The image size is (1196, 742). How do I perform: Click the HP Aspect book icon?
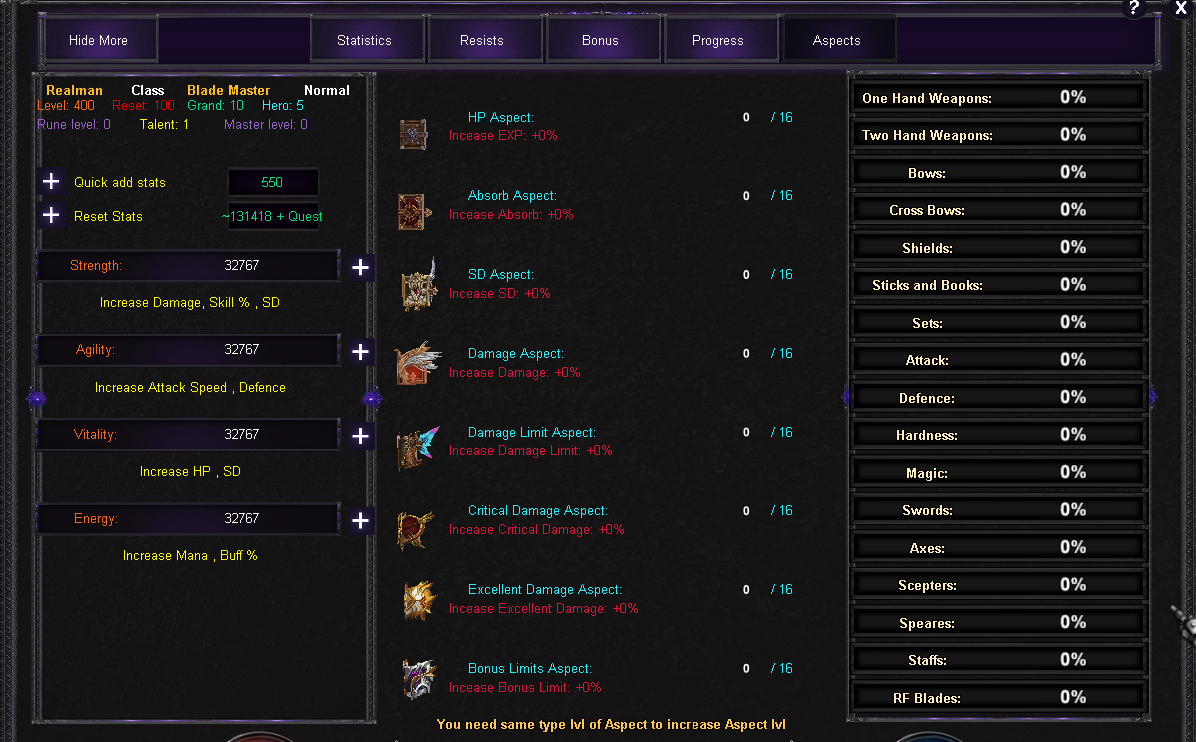point(413,134)
